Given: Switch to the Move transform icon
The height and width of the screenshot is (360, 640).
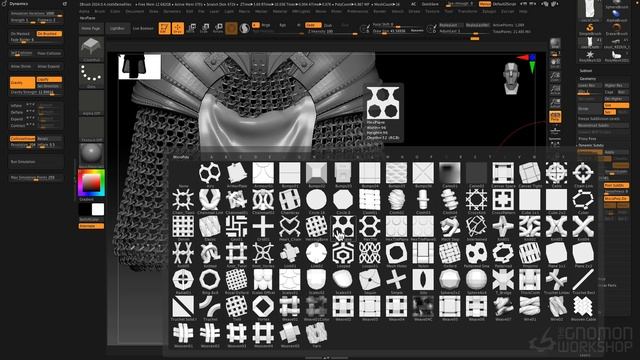Looking at the screenshot, I should (191, 28).
